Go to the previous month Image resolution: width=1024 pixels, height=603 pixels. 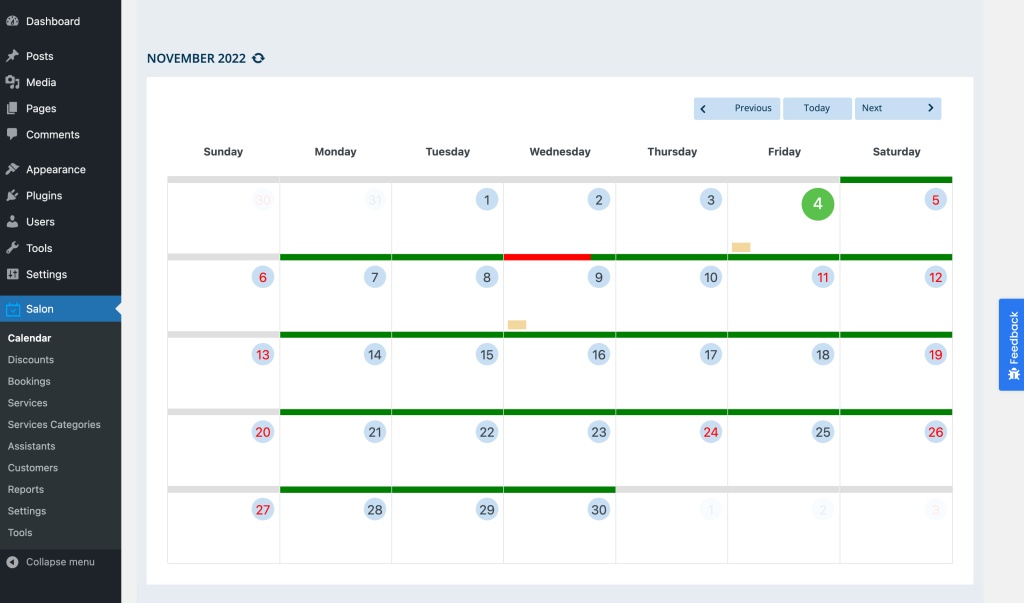[x=737, y=108]
